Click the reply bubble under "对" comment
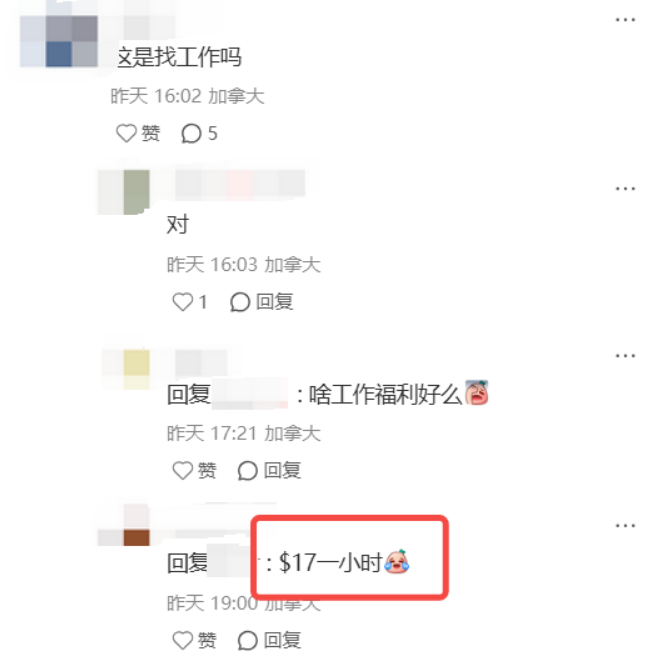Image resolution: width=669 pixels, height=672 pixels. (x=261, y=302)
